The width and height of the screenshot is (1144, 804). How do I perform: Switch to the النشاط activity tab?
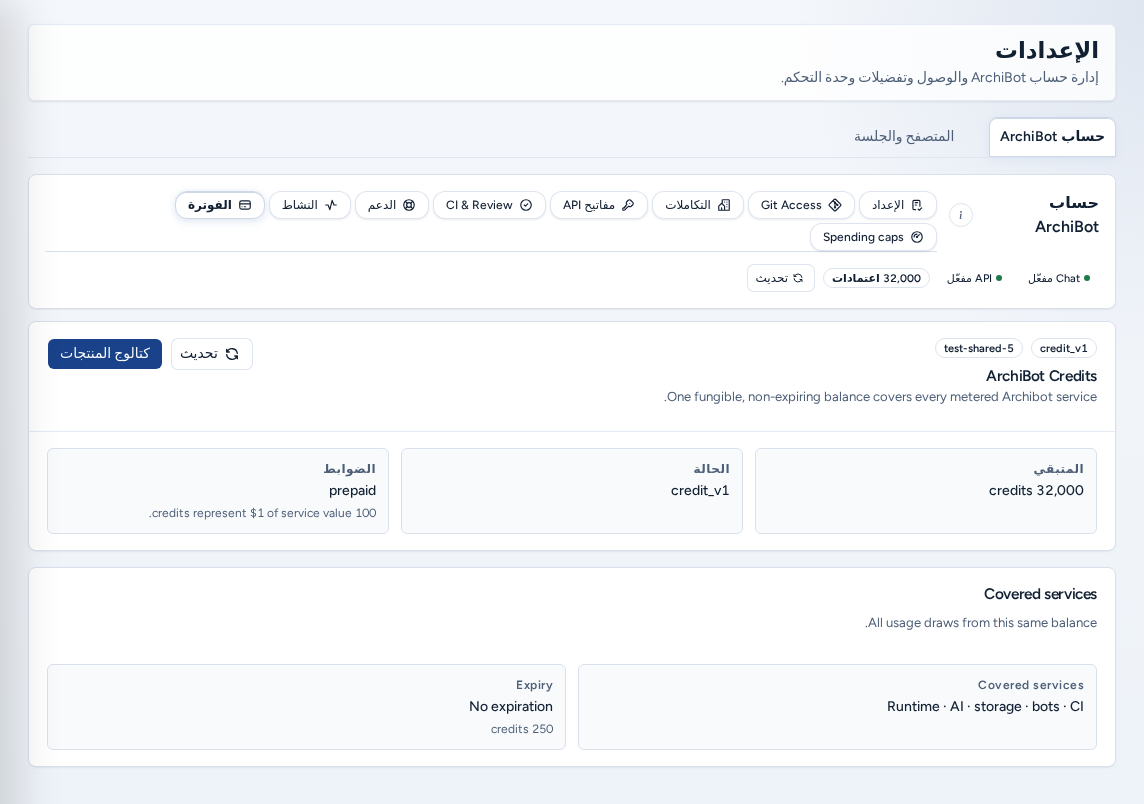[309, 205]
